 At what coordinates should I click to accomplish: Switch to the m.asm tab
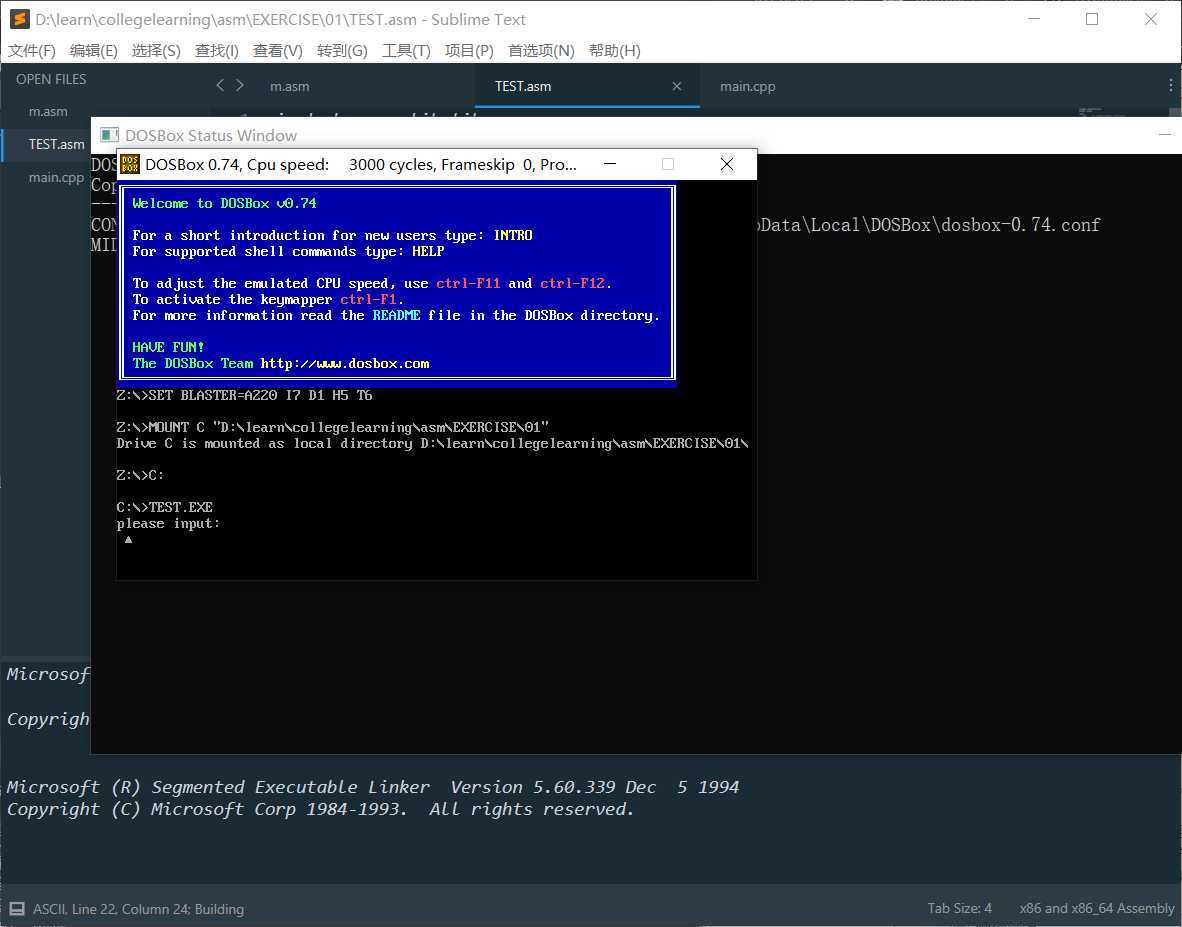[x=289, y=86]
